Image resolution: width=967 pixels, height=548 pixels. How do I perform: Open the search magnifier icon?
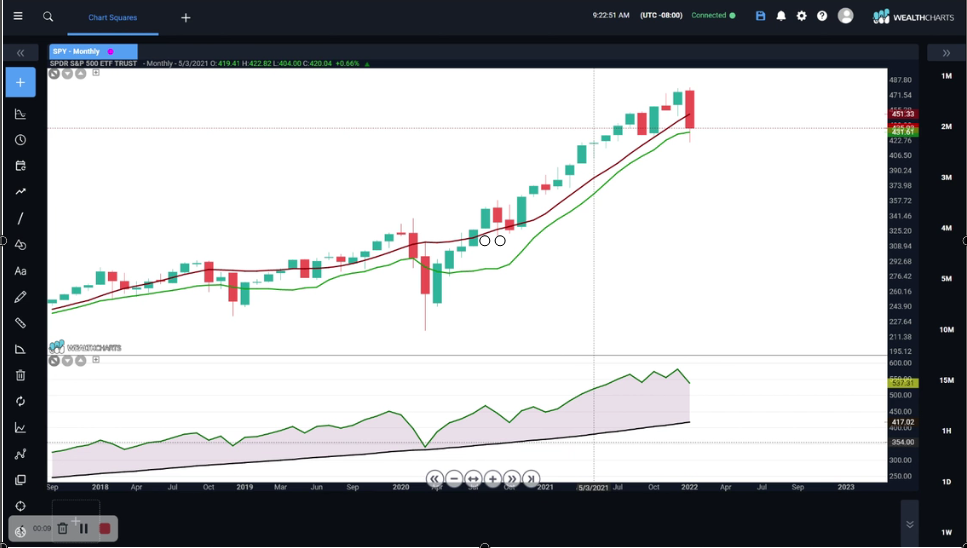tap(48, 17)
